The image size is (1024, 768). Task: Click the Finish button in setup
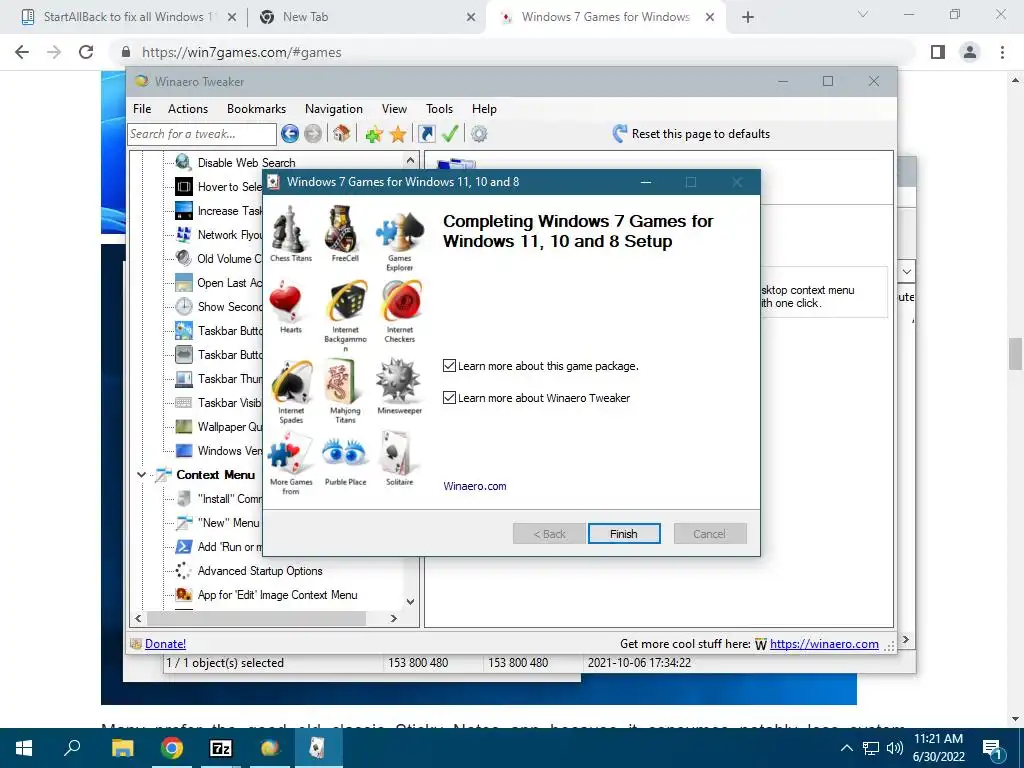point(624,534)
